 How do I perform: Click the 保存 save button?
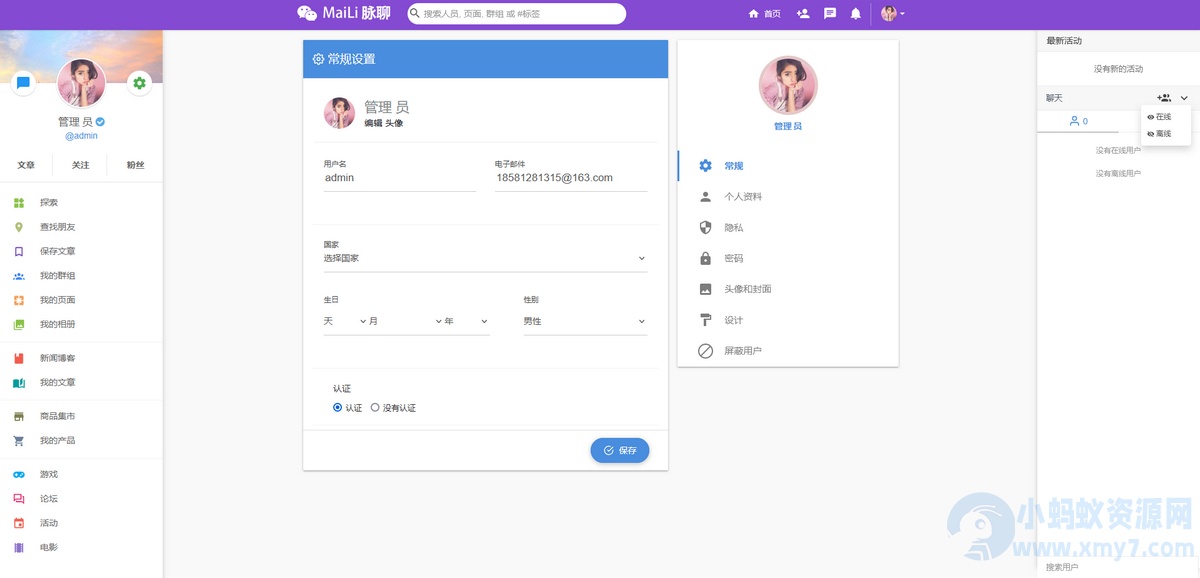[x=620, y=450]
